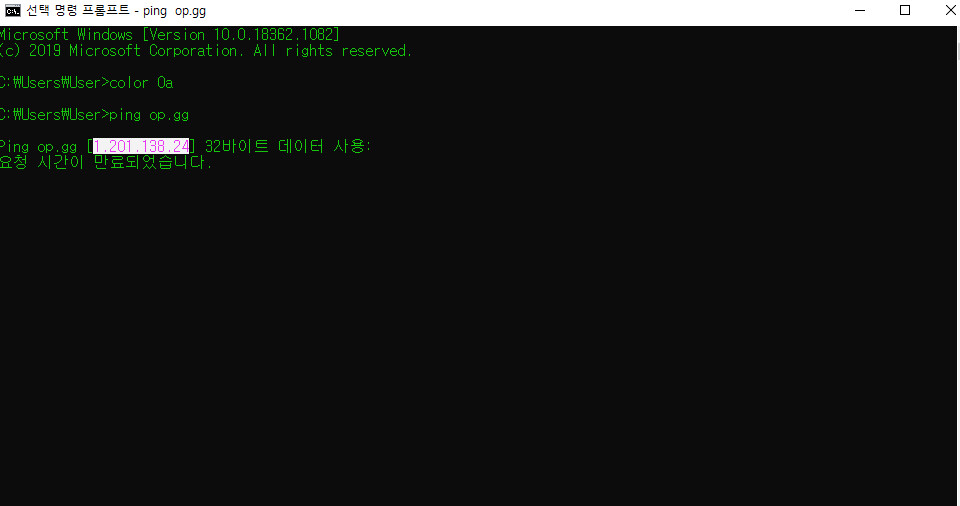Screen dimensions: 960x506
Task: Click the '선택 명령 프롬프트' title label
Action: [78, 11]
